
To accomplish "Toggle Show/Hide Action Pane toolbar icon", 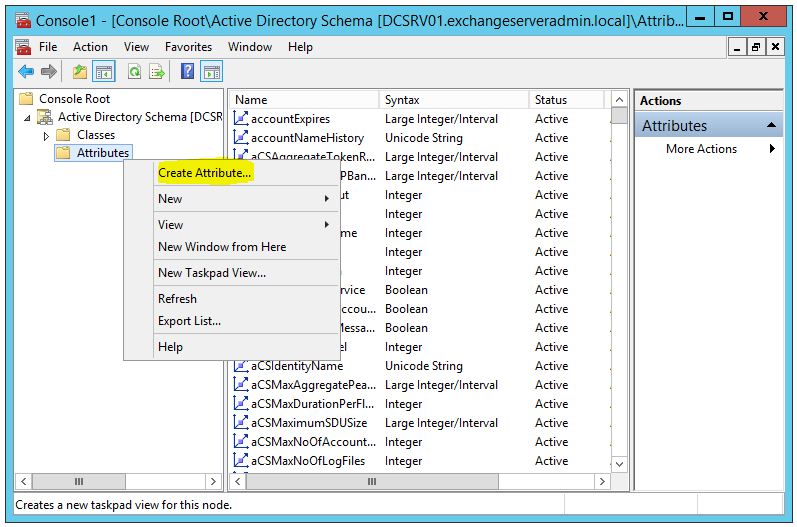I will coord(212,72).
